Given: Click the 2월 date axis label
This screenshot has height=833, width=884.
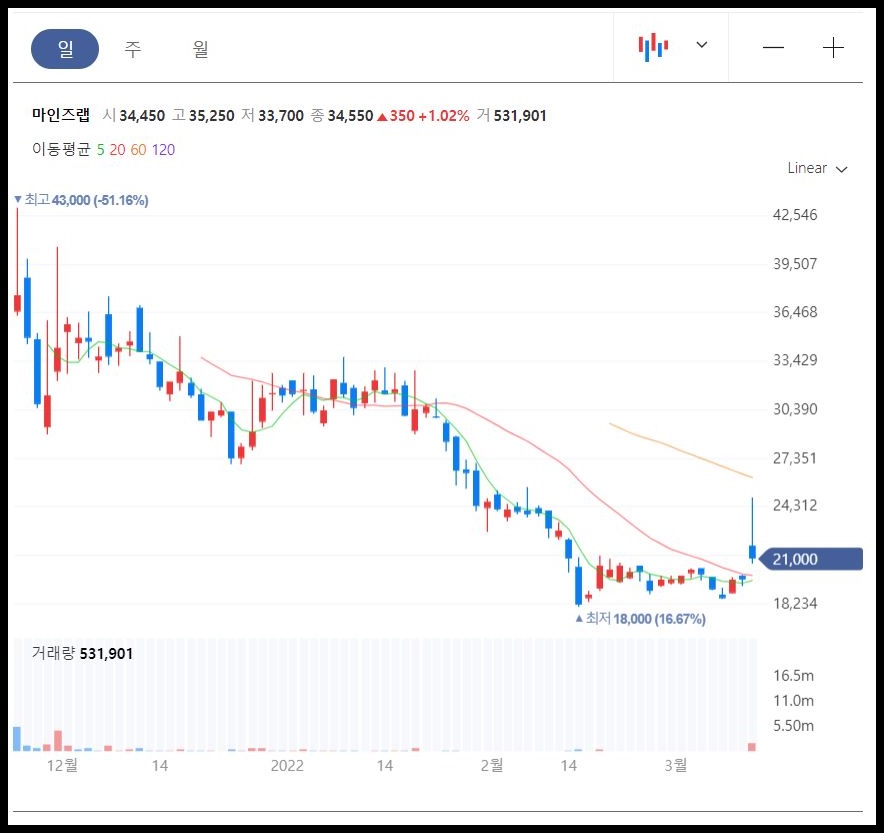Looking at the screenshot, I should (x=492, y=765).
